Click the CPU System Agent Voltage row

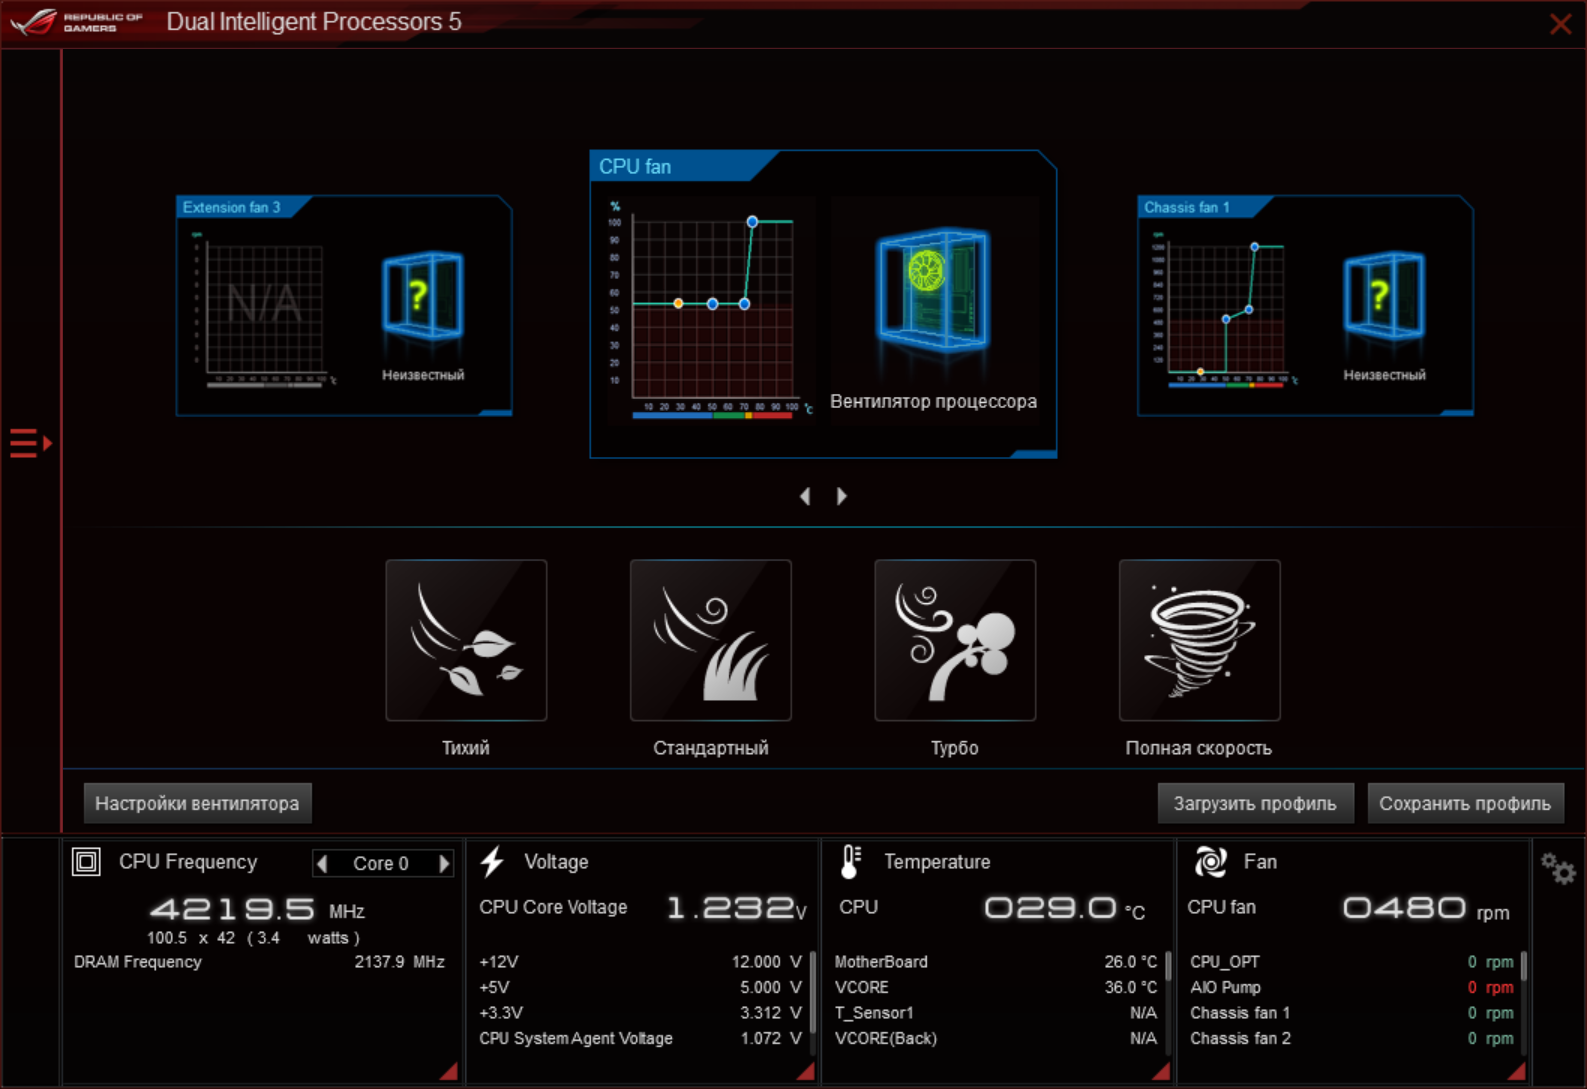pyautogui.click(x=640, y=1038)
